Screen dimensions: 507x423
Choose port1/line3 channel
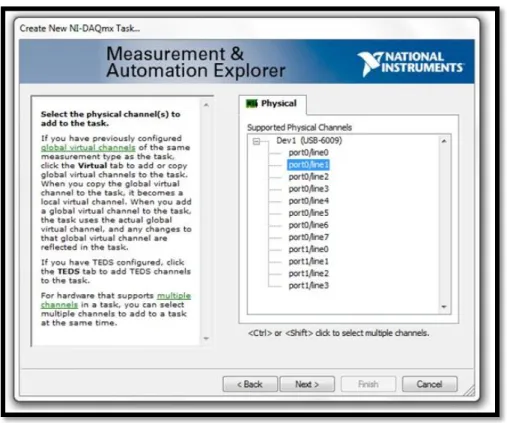308,285
